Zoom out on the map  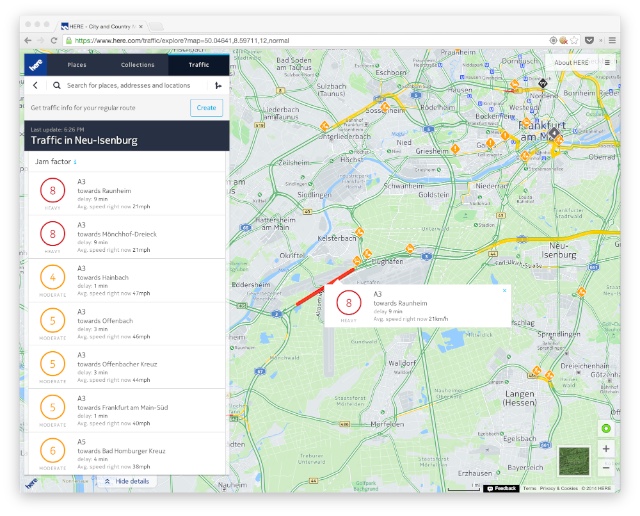pyautogui.click(x=606, y=467)
